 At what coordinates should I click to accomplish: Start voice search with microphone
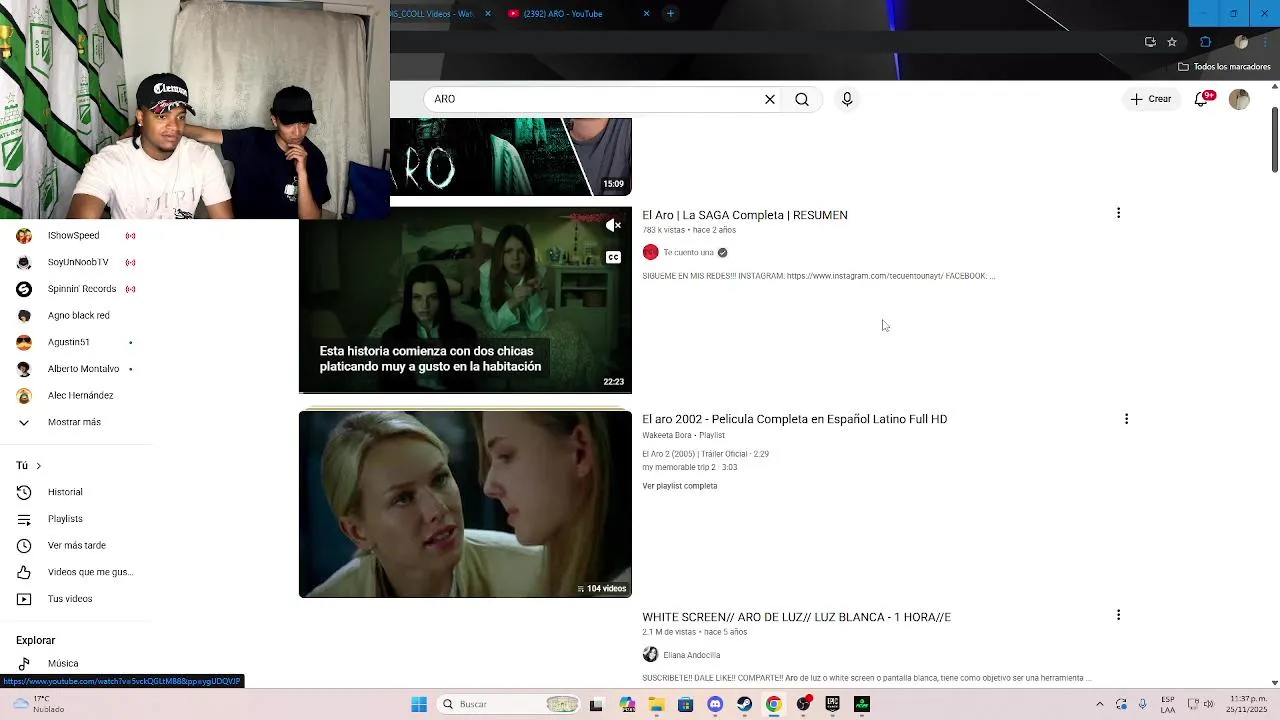pos(847,99)
